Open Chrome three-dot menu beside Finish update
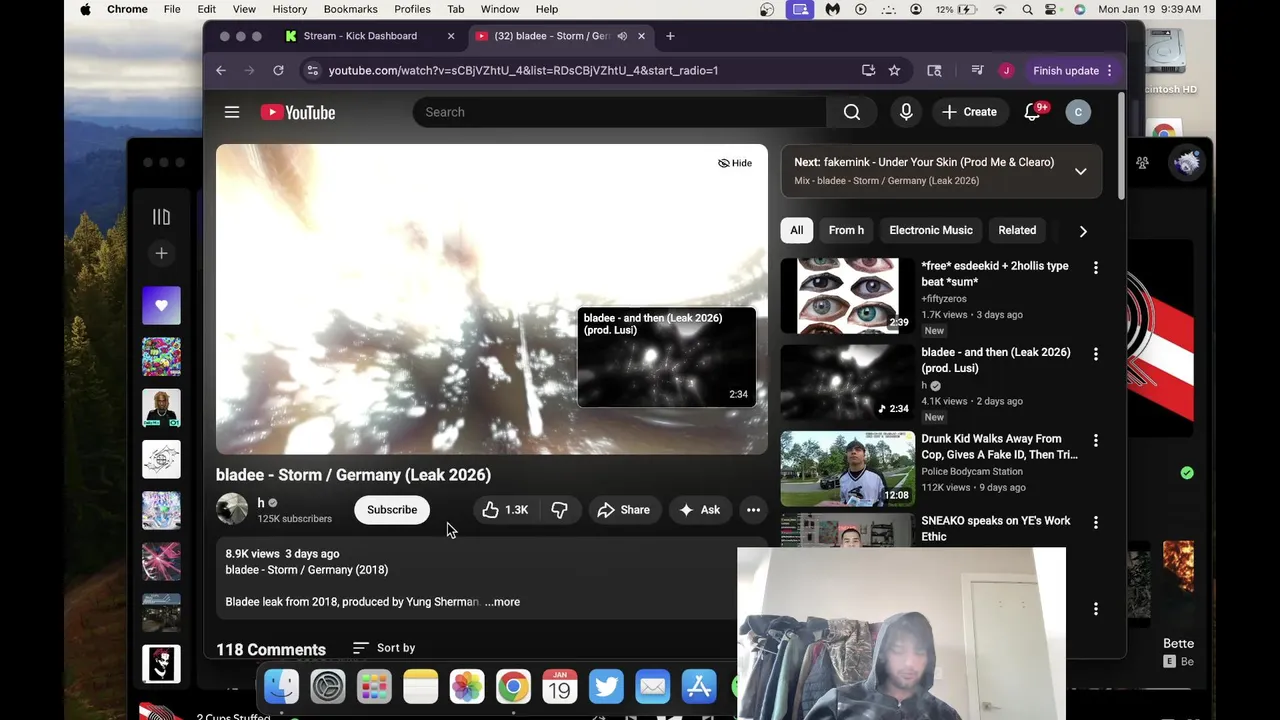The width and height of the screenshot is (1280, 720). pos(1109,70)
